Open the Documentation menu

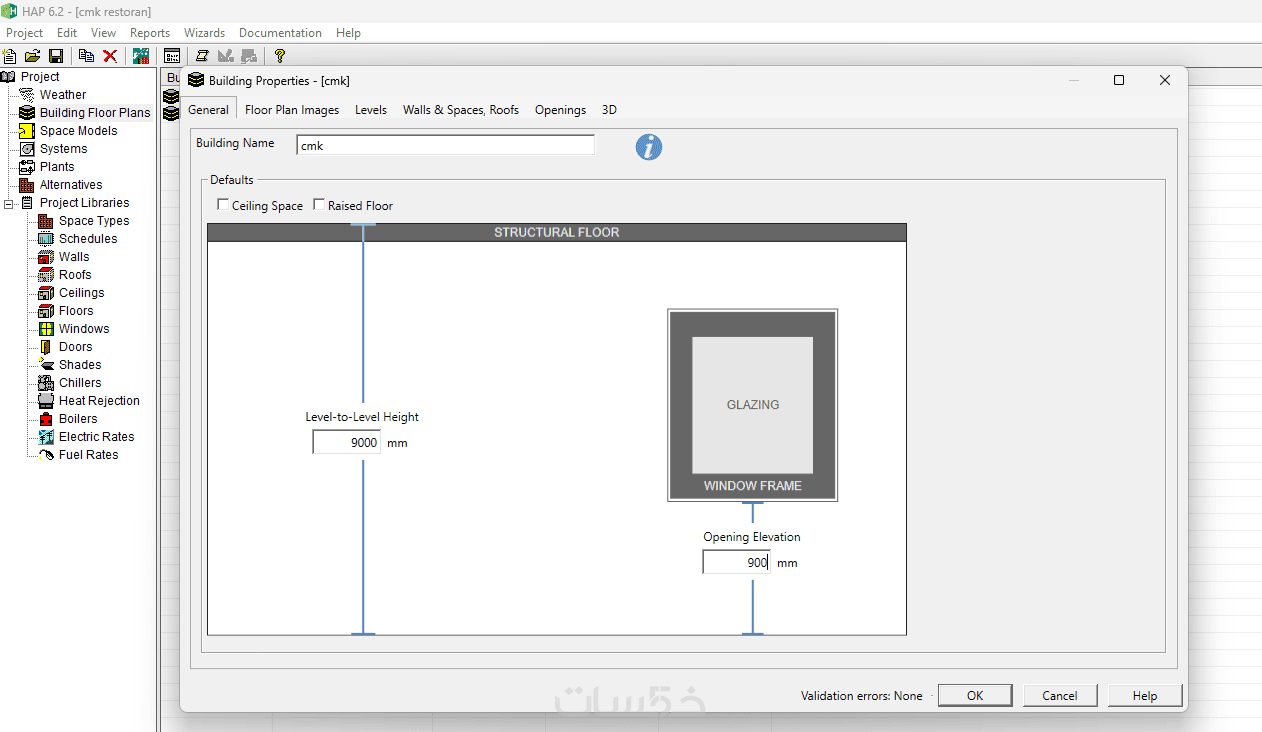281,33
